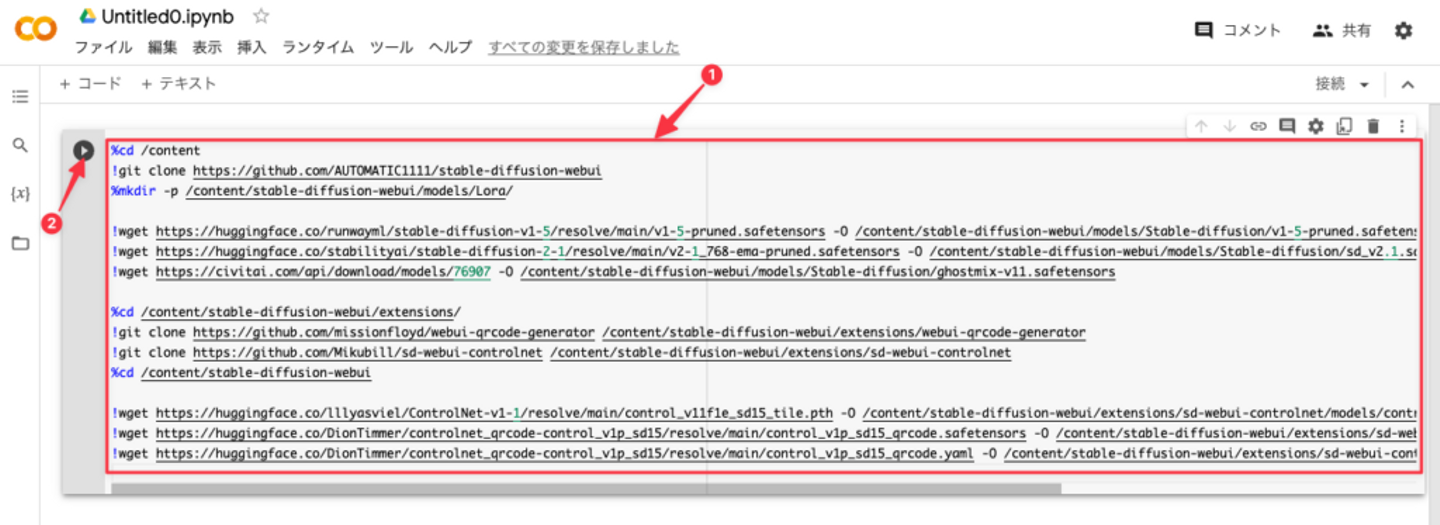The height and width of the screenshot is (525, 1440).
Task: Open the files folder sidebar icon
Action: point(20,243)
